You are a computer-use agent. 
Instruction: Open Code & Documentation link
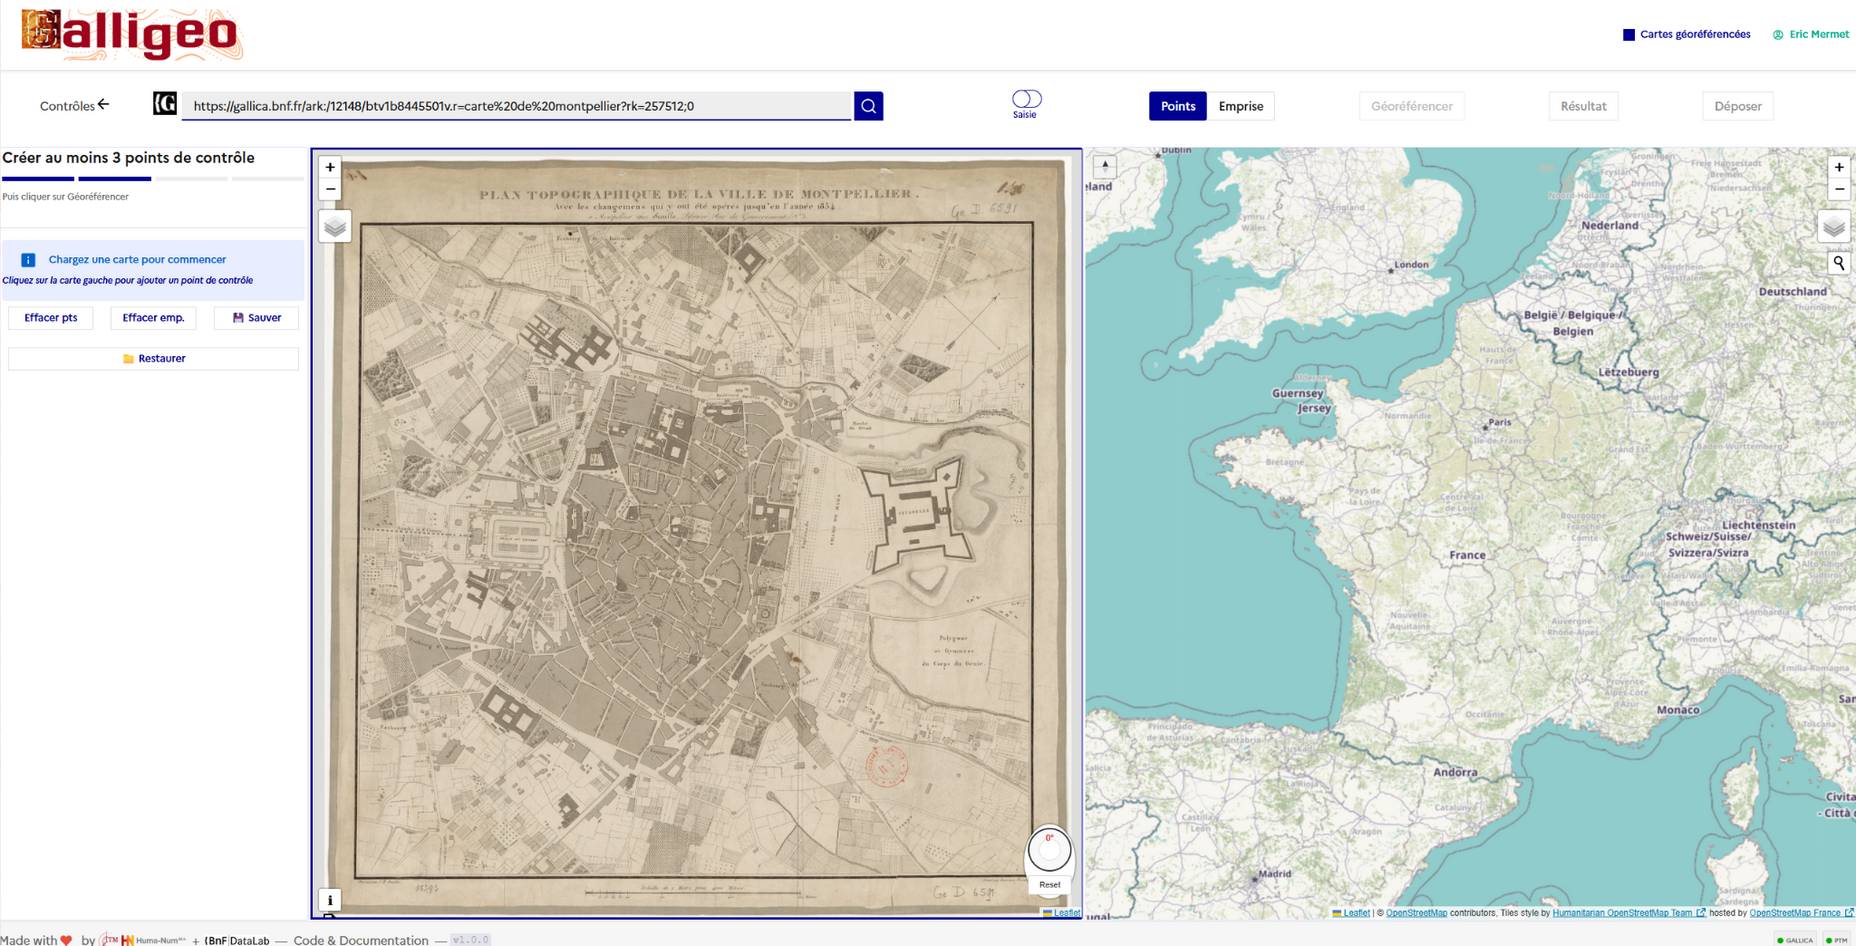(x=360, y=940)
